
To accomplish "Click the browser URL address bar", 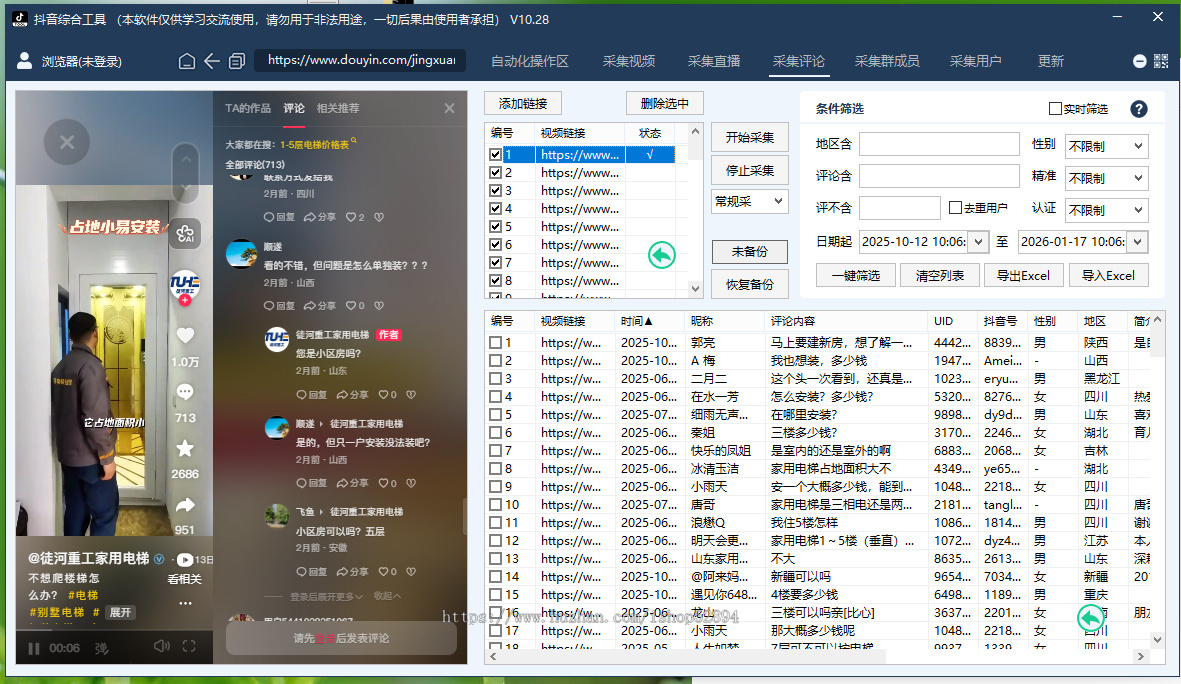I will pyautogui.click(x=361, y=60).
